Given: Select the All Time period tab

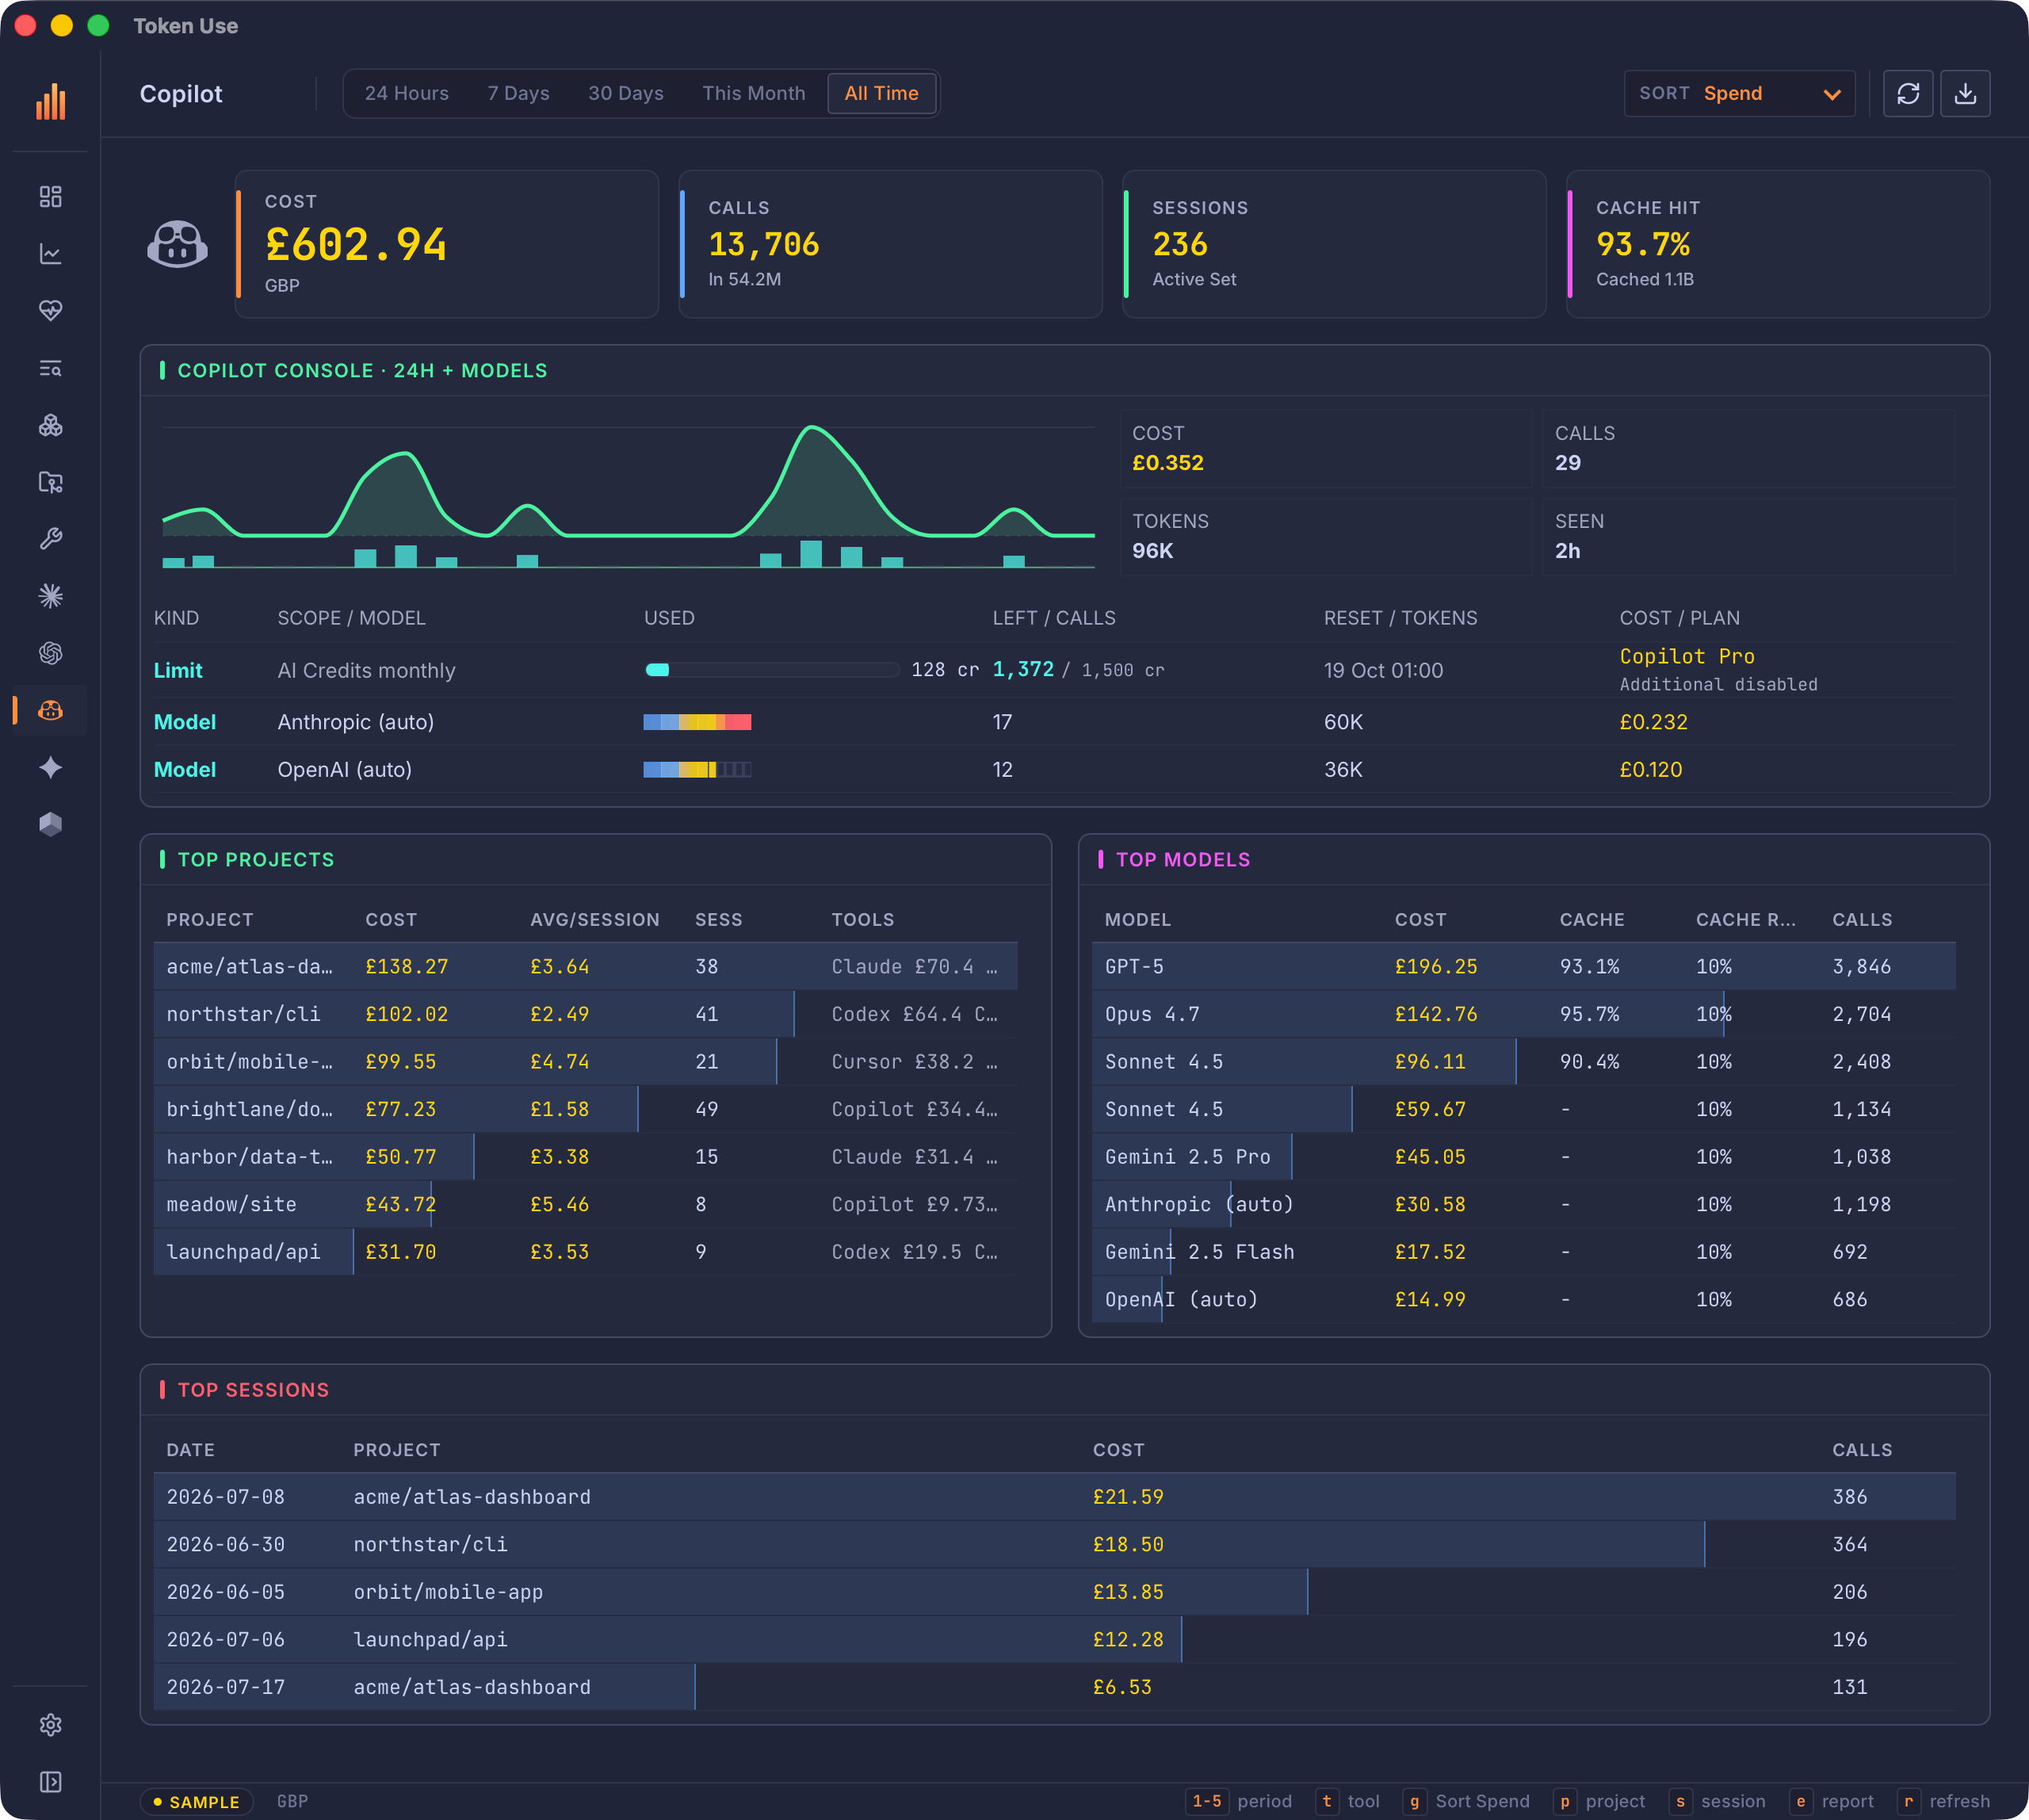Looking at the screenshot, I should click(881, 93).
